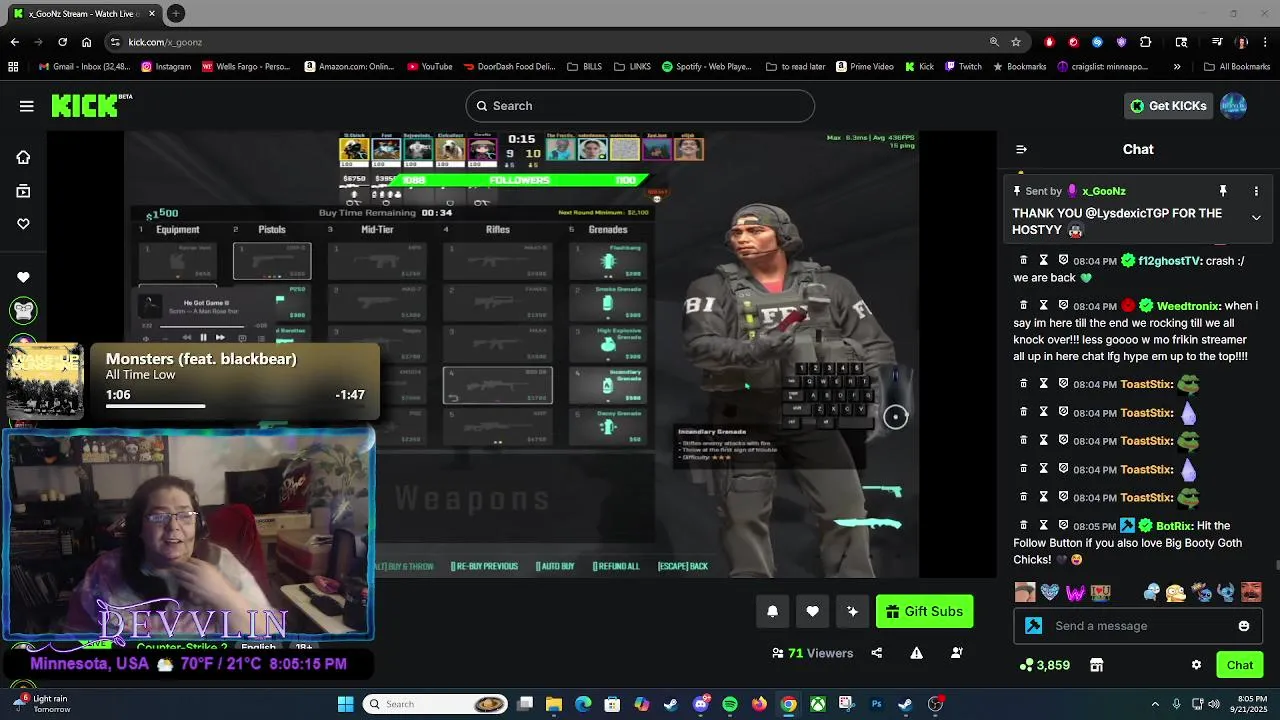Open a new browser tab
The image size is (1280, 720).
pos(176,13)
